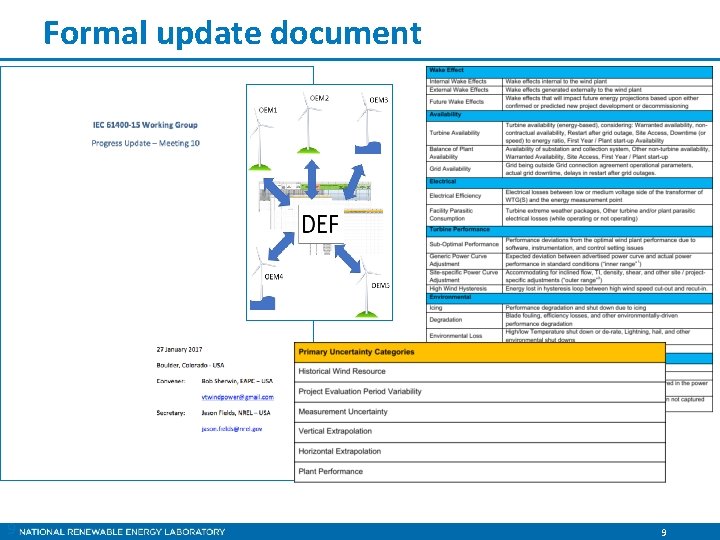Image resolution: width=720 pixels, height=540 pixels.
Task: Select the 'Horizontal Extrapolation' row
Action: click(x=480, y=452)
